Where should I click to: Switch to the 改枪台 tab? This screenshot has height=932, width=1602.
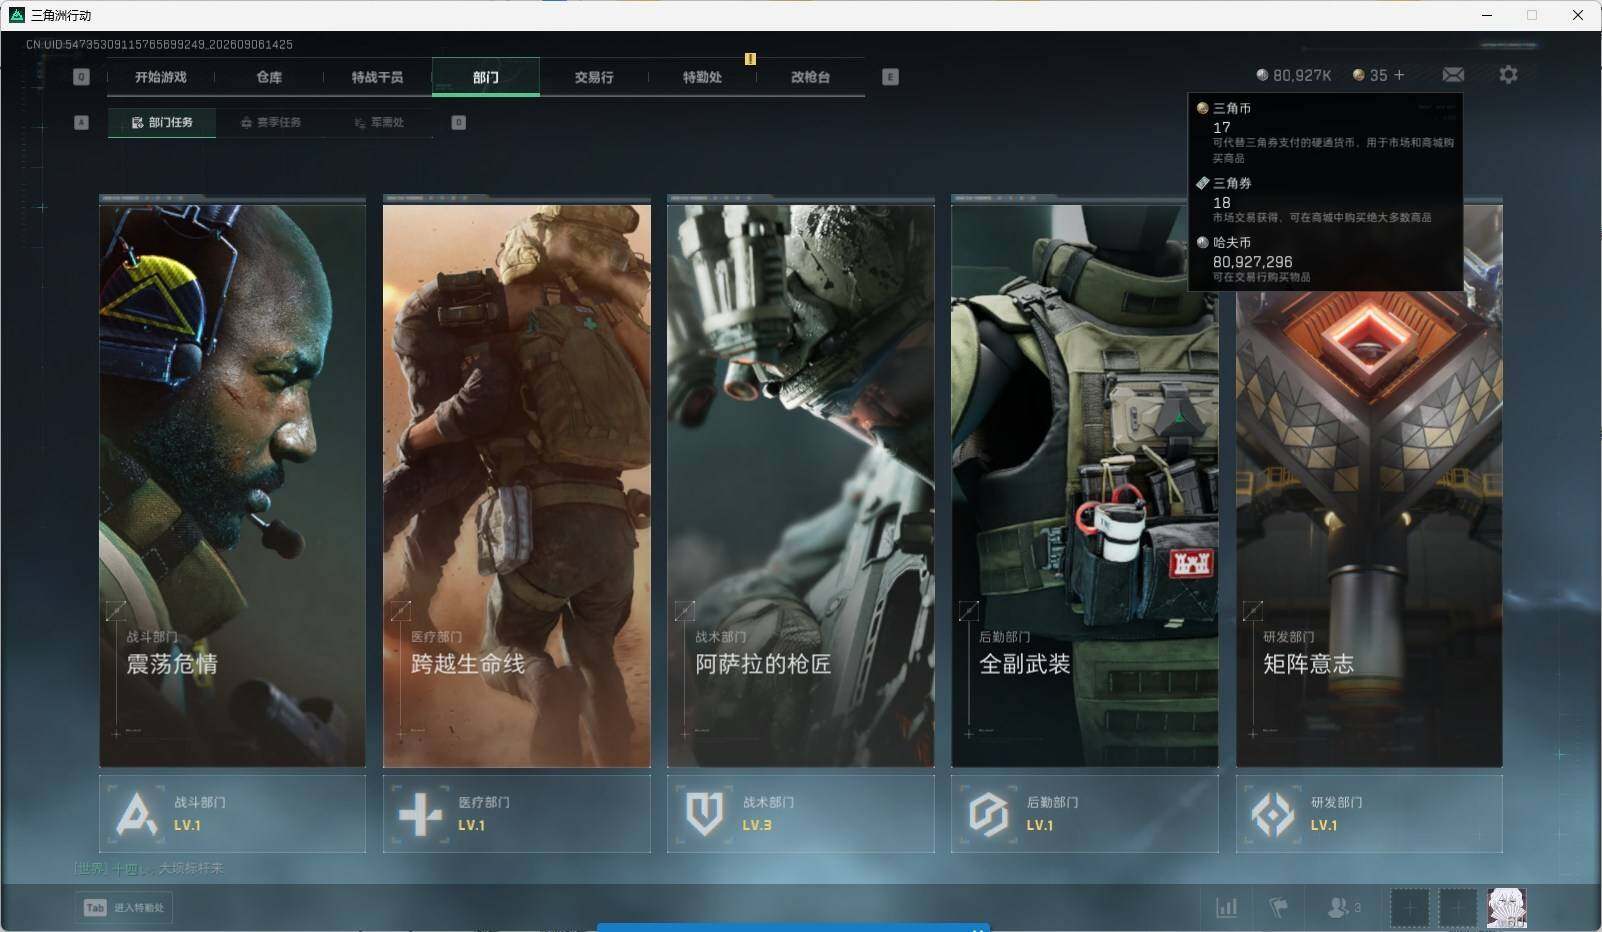tap(810, 77)
